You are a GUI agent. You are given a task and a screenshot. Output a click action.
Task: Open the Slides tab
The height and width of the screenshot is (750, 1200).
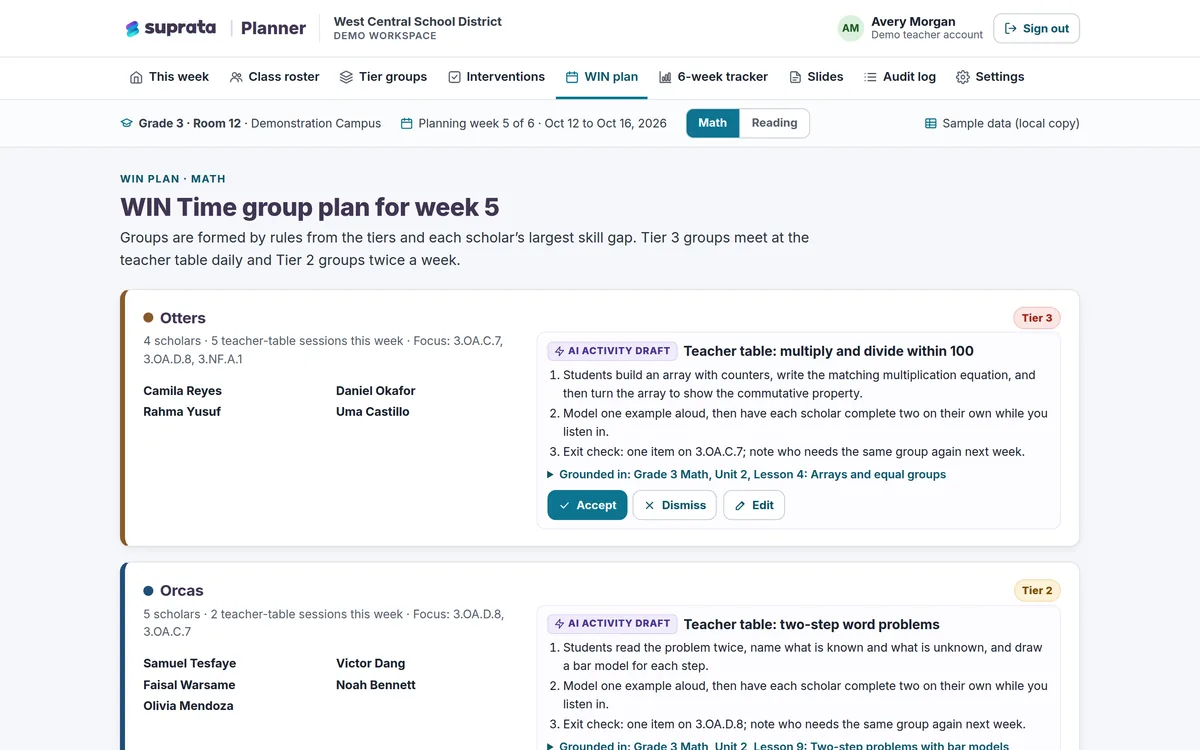coord(816,77)
